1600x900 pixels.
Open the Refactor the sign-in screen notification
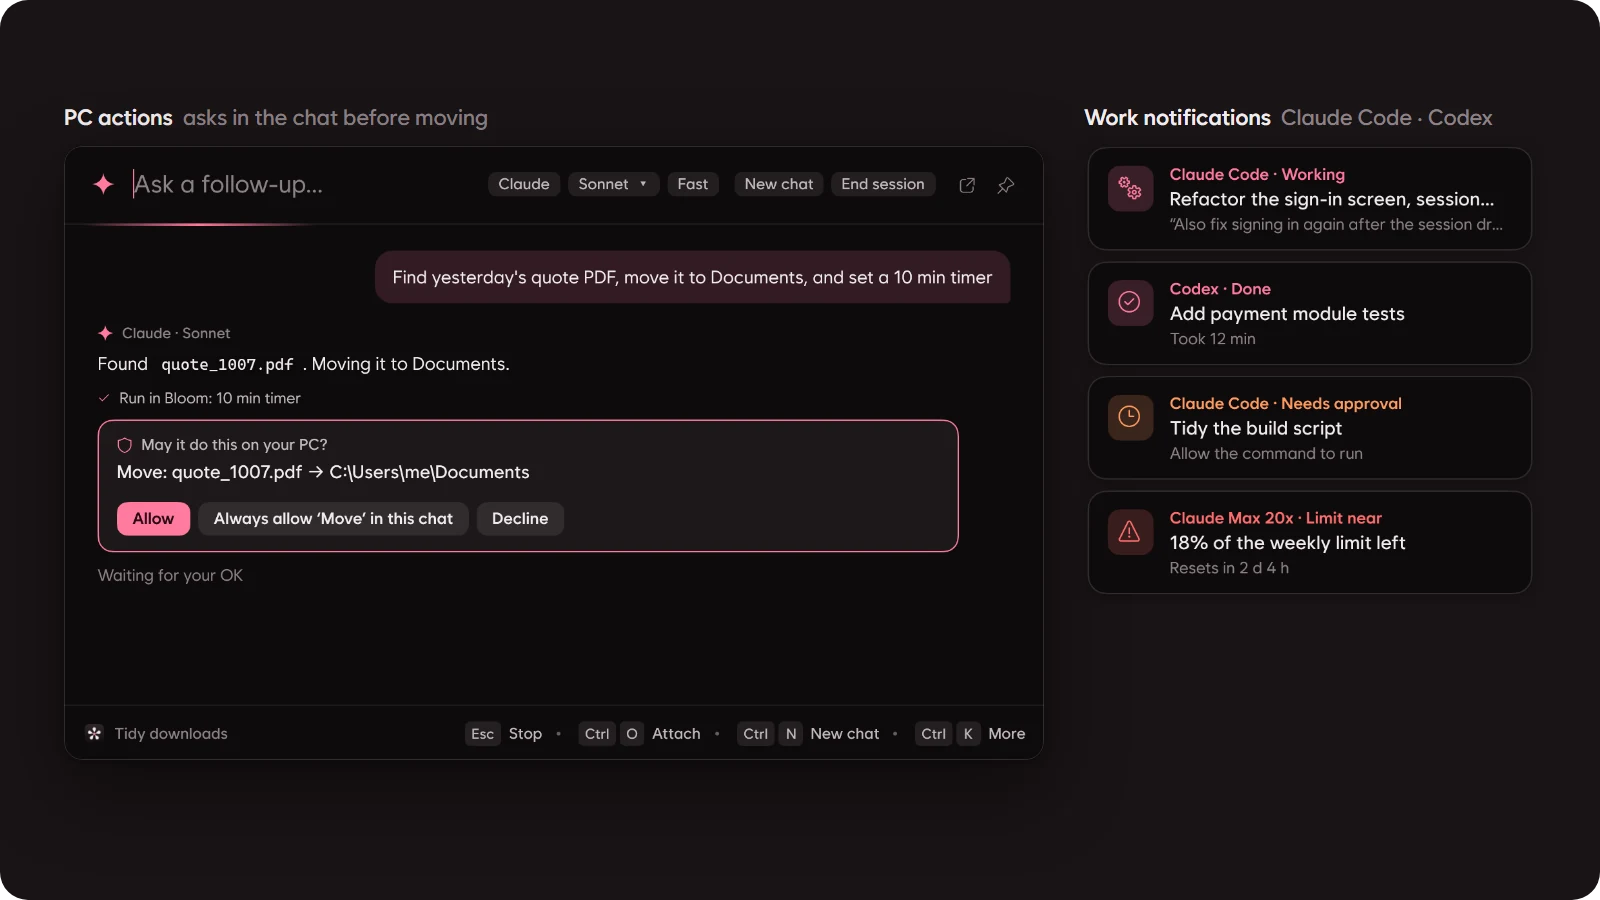click(1310, 199)
